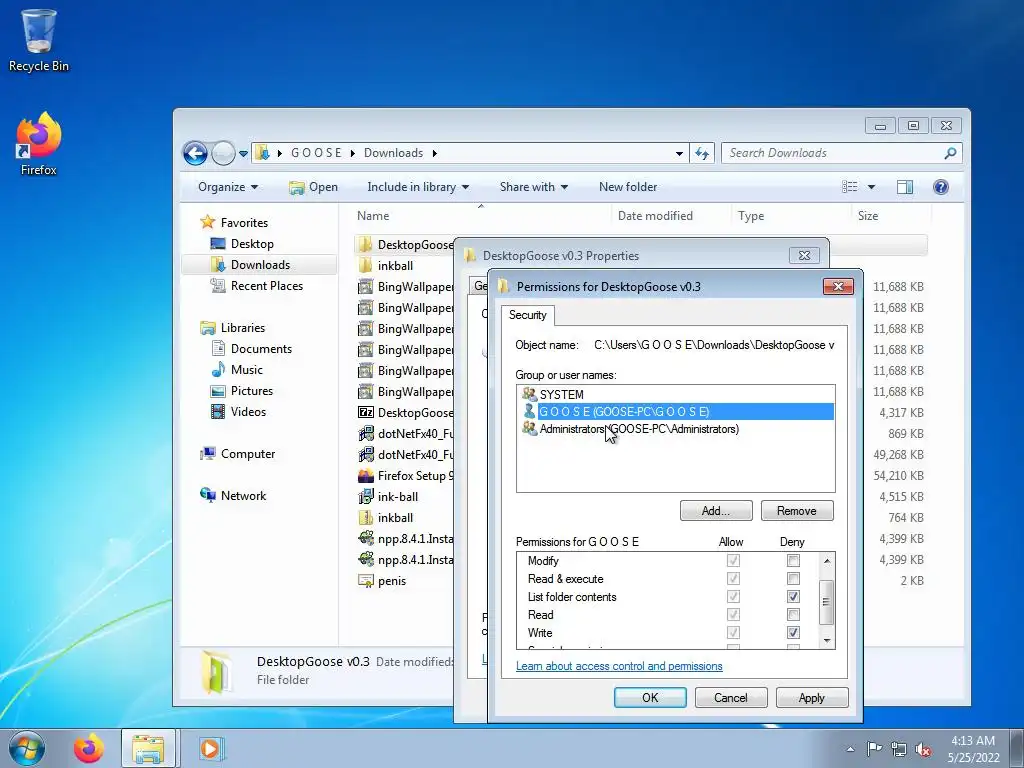The width and height of the screenshot is (1024, 768).
Task: Toggle Deny checkbox for Read & execute
Action: (x=793, y=579)
